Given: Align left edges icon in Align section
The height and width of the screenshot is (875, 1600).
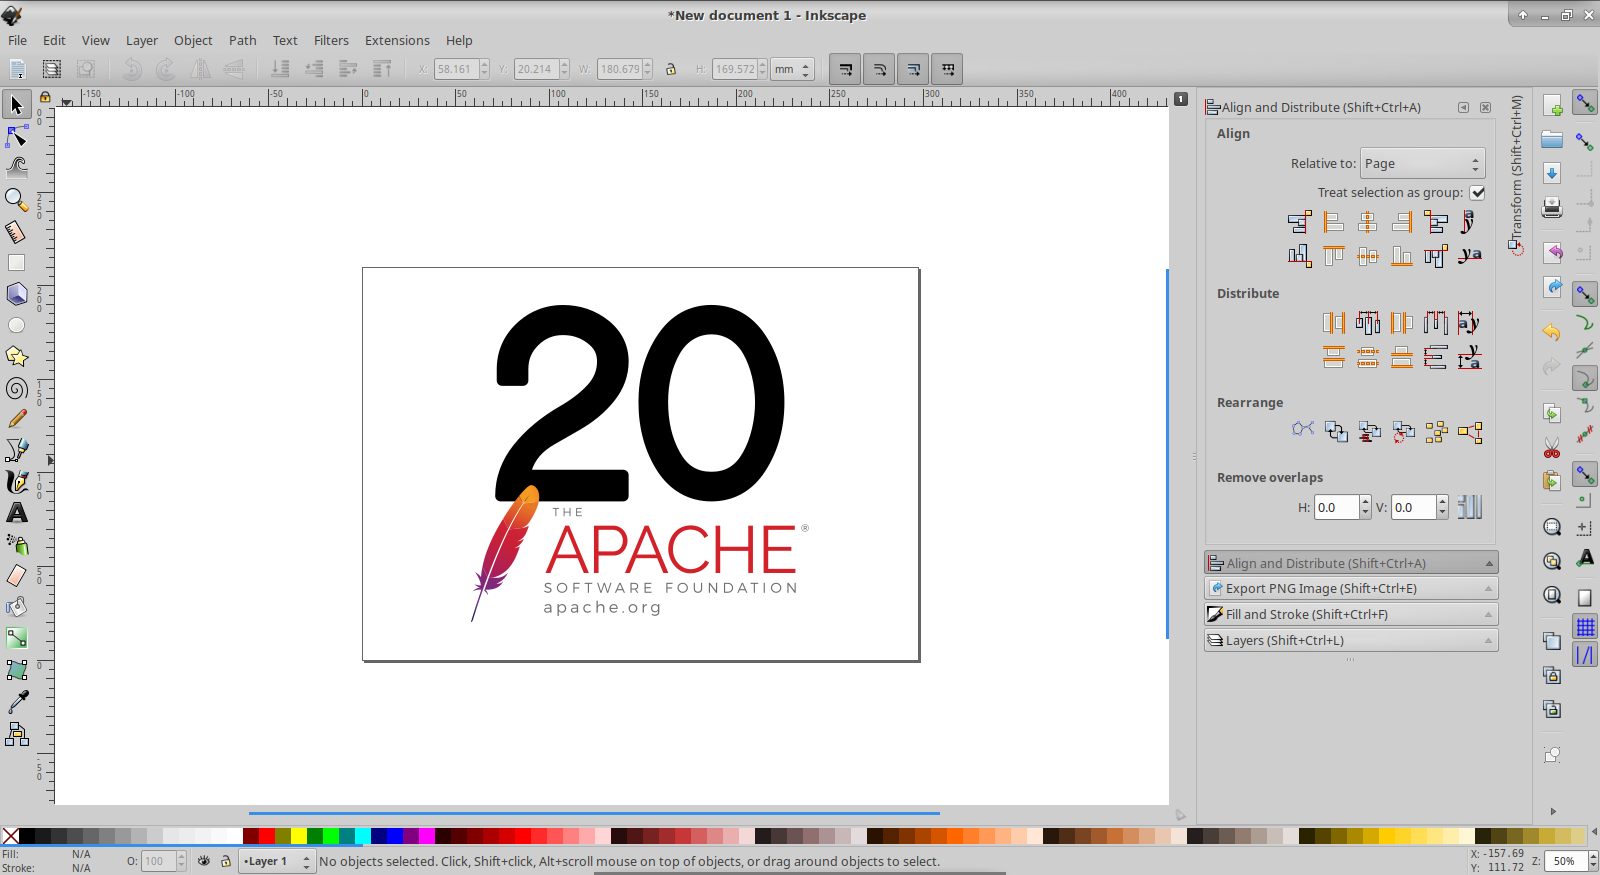Looking at the screenshot, I should point(1333,222).
